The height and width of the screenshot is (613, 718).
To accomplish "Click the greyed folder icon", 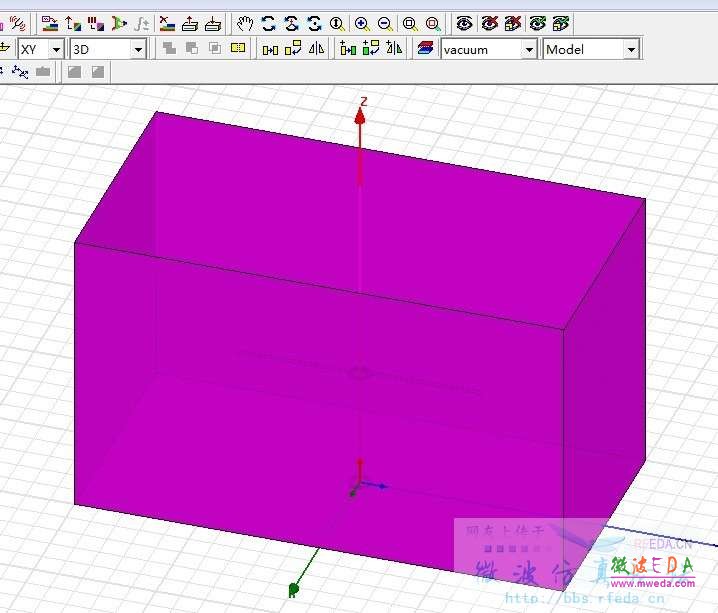I will [43, 72].
